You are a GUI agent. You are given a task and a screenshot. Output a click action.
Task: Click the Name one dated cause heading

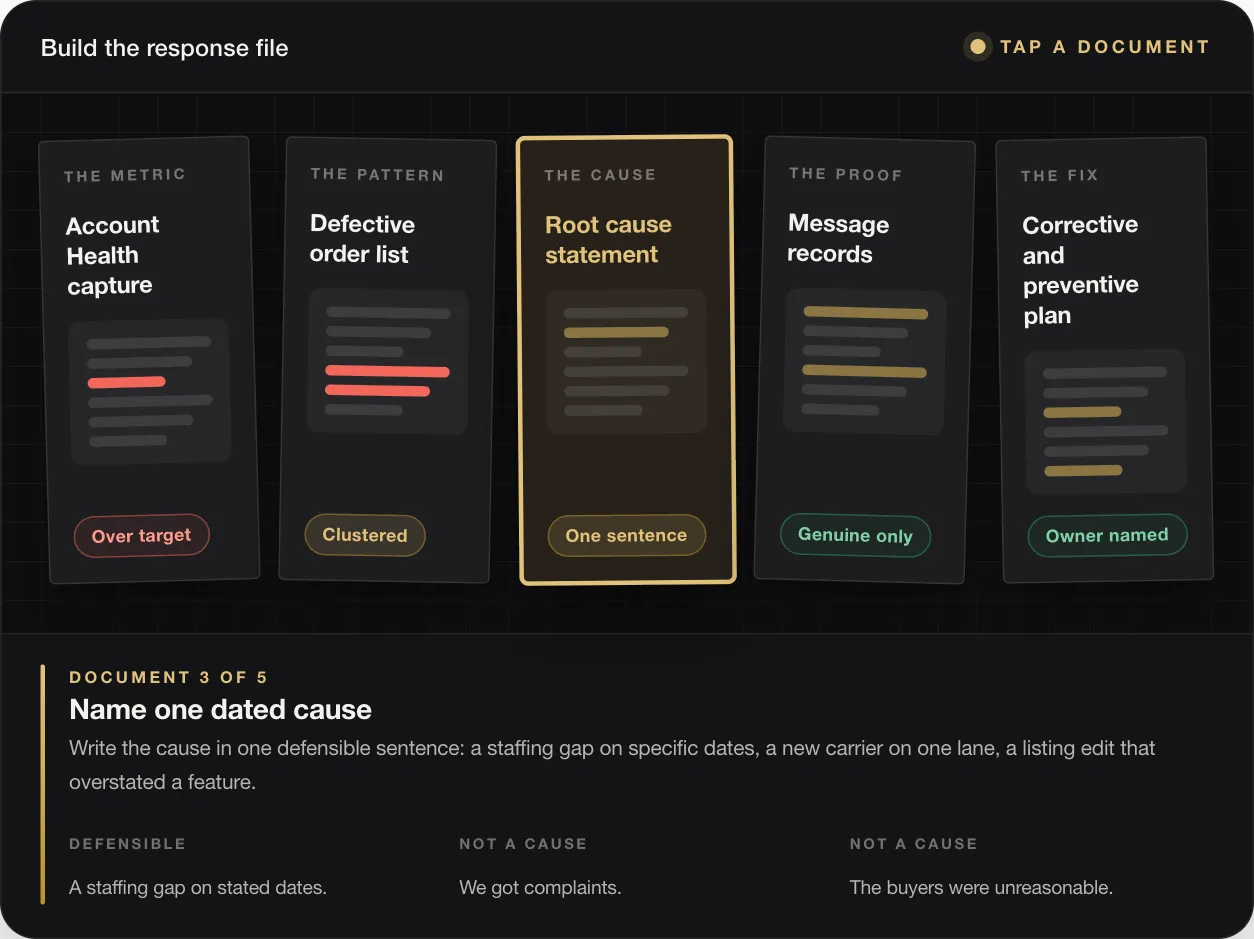(220, 710)
